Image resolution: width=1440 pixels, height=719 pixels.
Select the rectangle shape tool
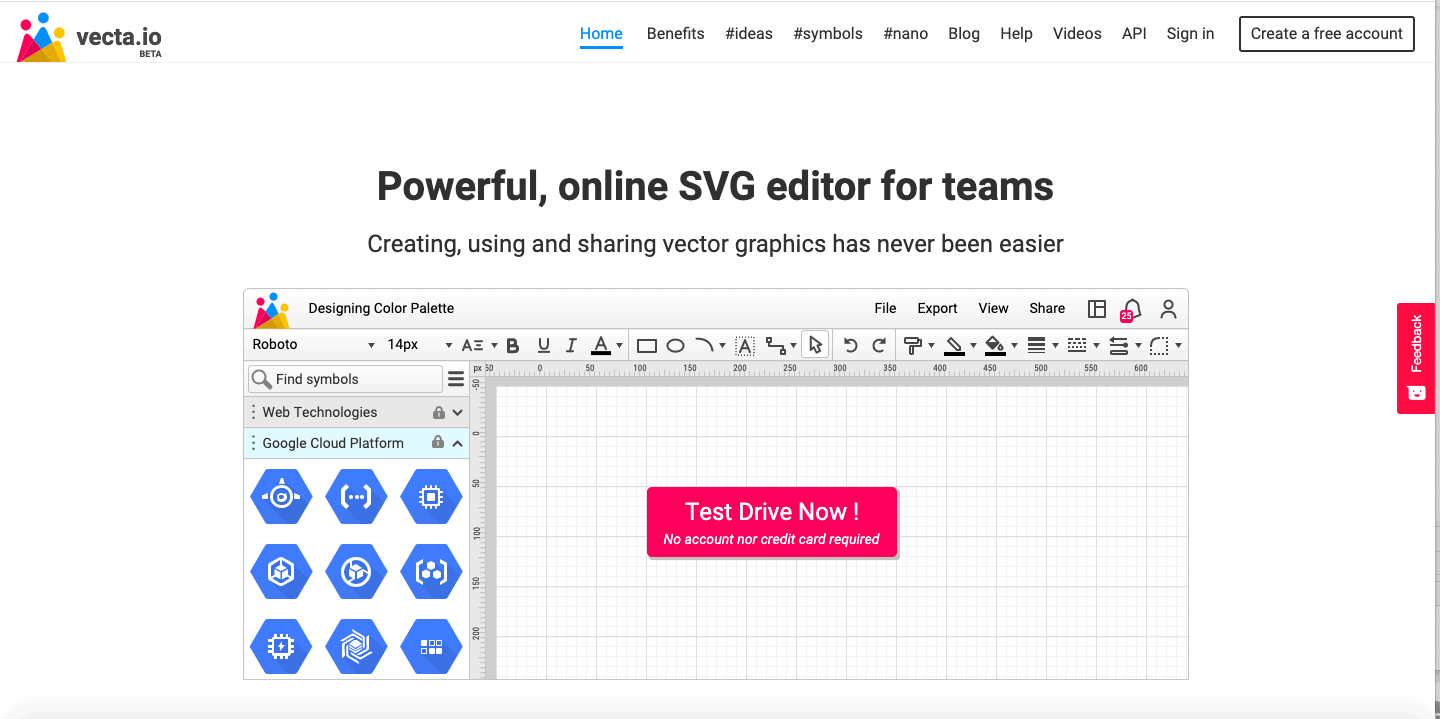point(647,345)
